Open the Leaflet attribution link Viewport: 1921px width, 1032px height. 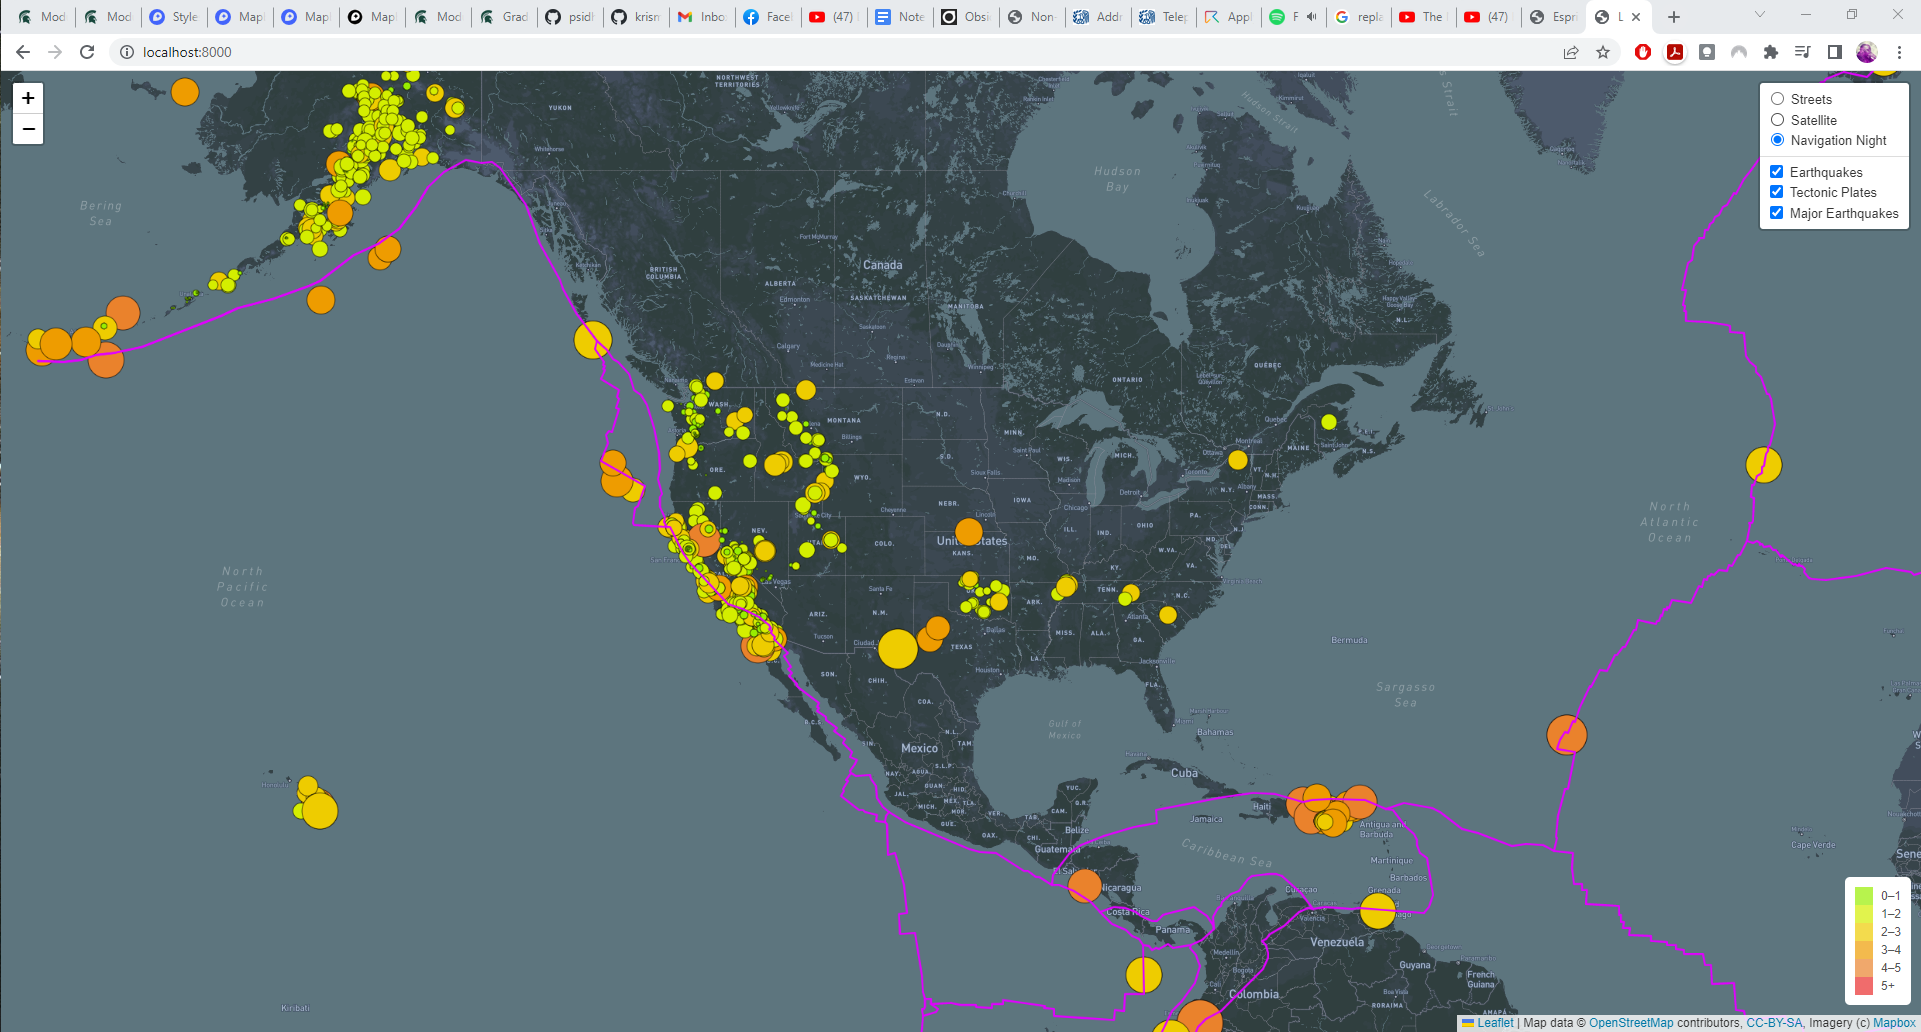[x=1495, y=1023]
